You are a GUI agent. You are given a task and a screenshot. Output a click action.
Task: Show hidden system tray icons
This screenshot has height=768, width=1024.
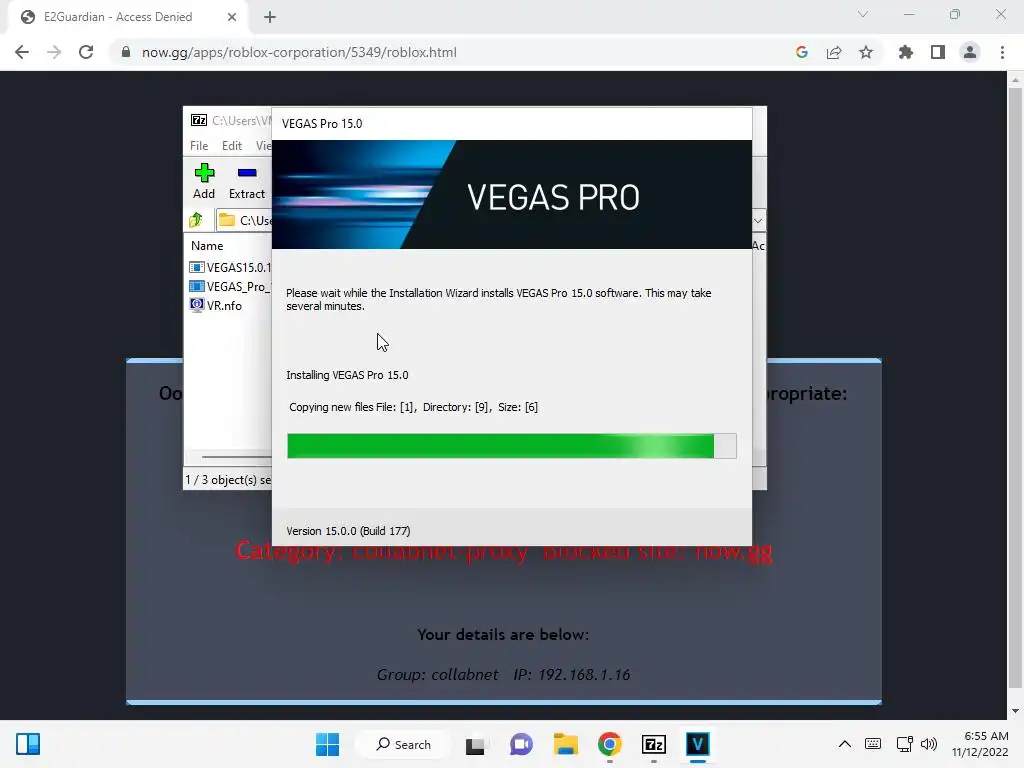click(844, 744)
